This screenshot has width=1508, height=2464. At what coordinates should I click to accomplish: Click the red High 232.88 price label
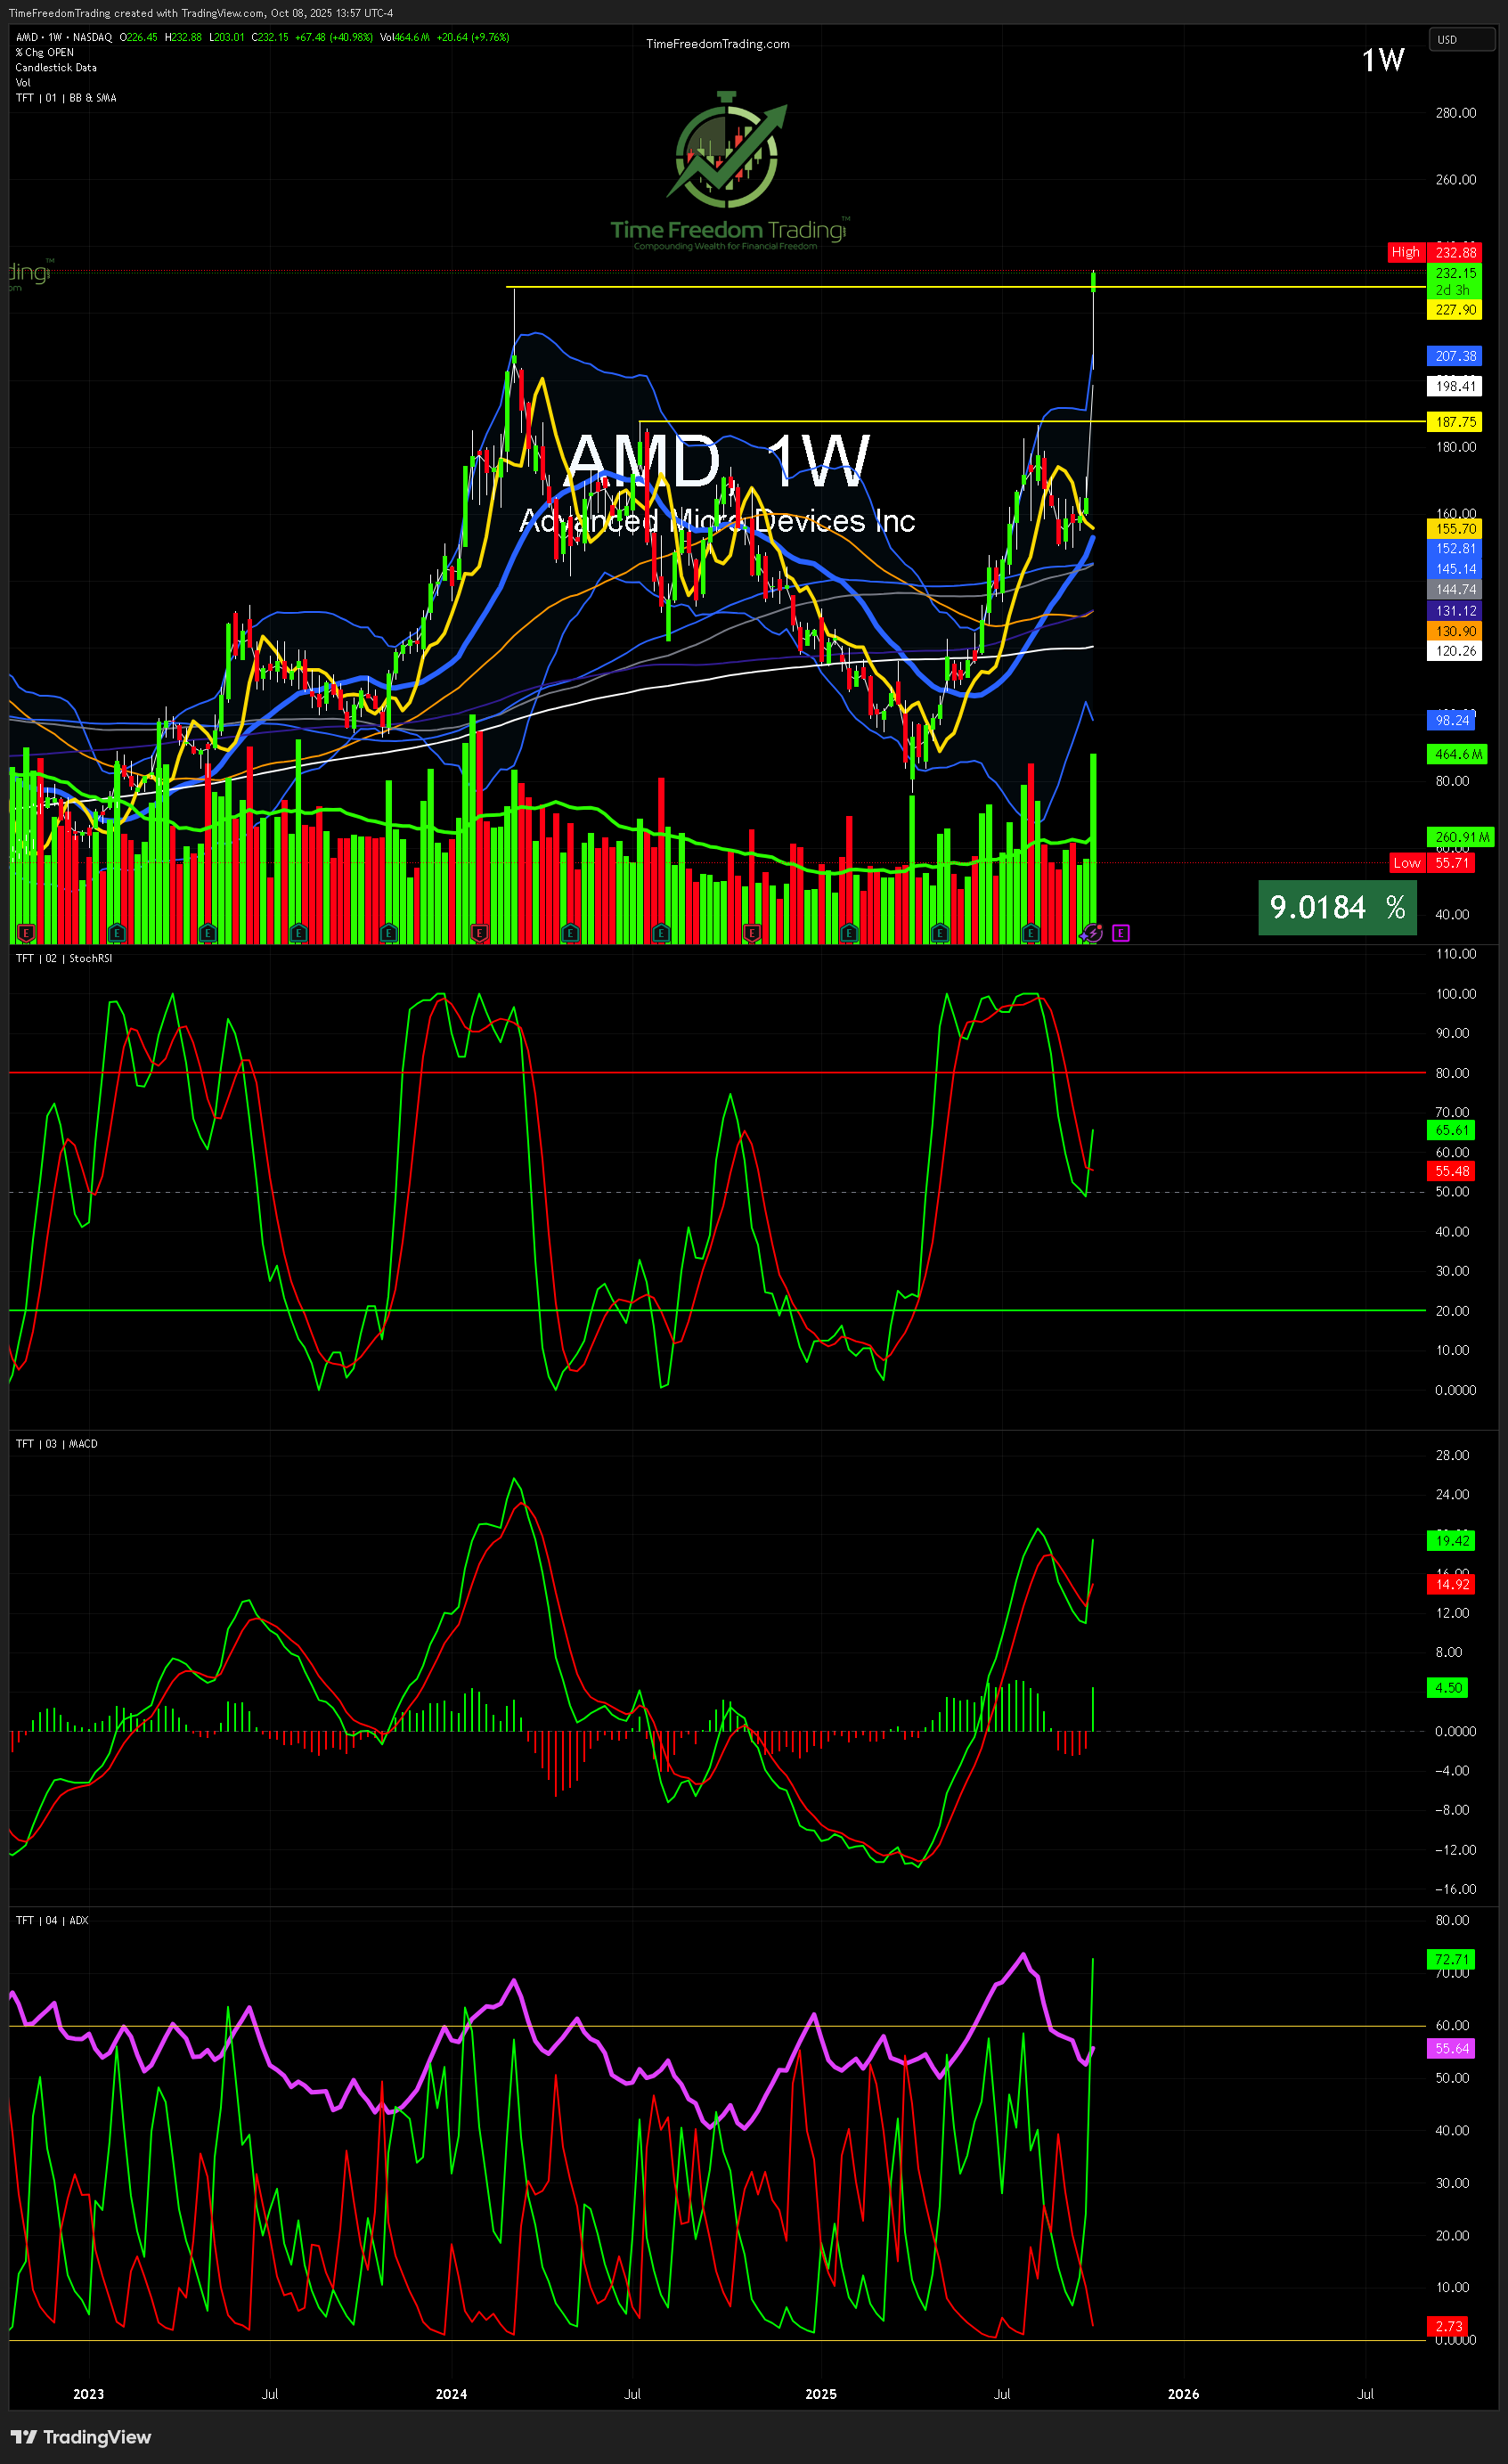pos(1433,252)
